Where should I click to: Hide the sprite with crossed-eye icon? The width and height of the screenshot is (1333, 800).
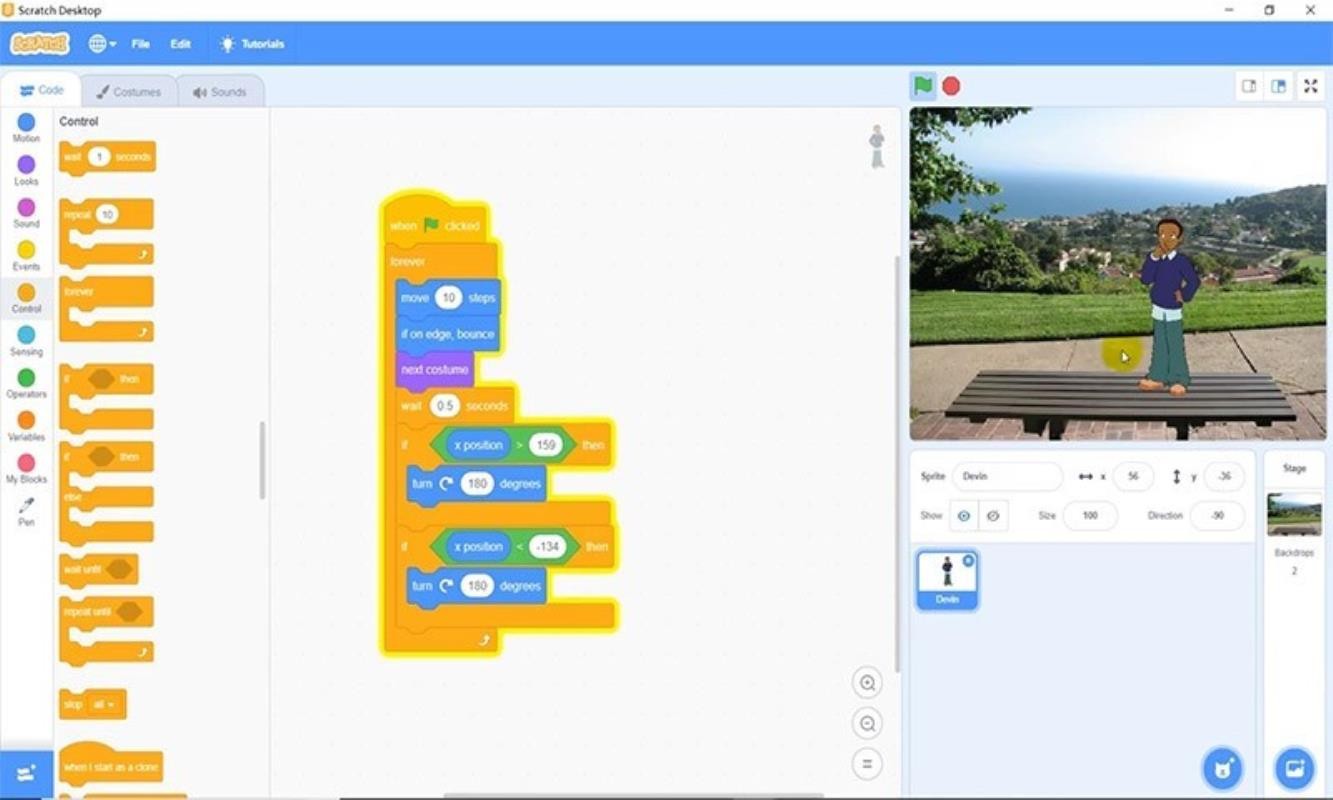993,516
